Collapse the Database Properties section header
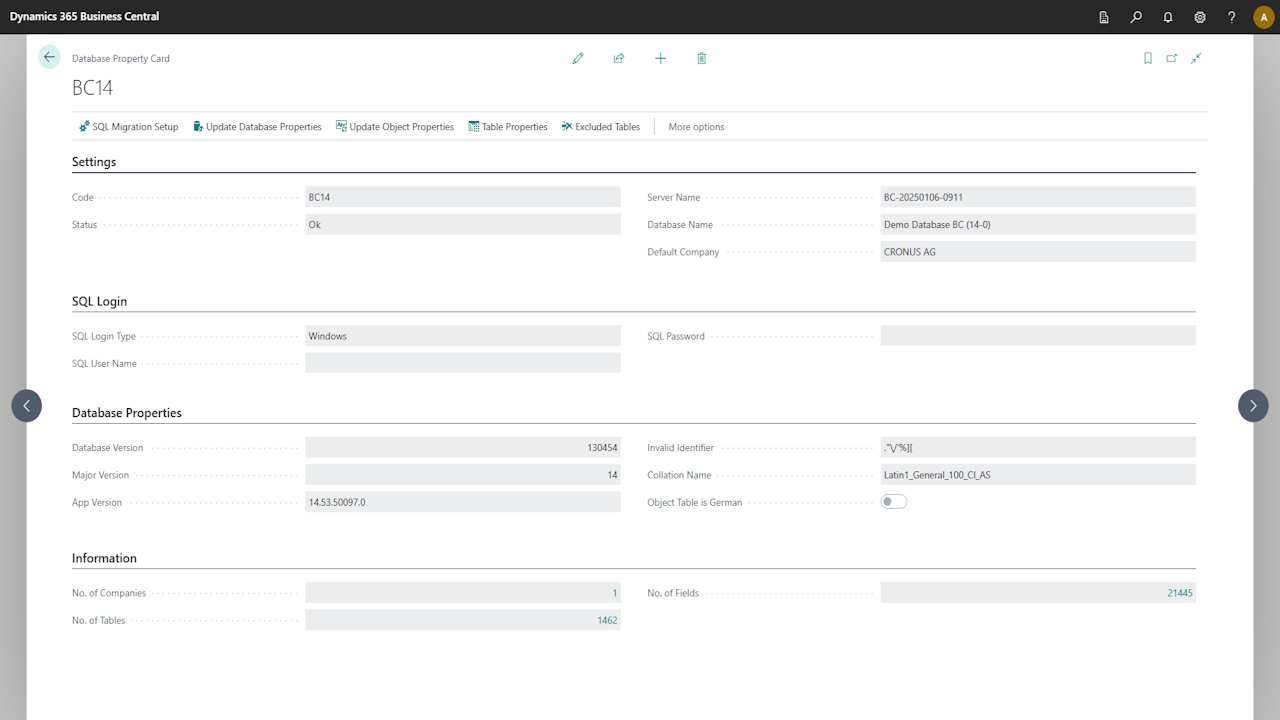This screenshot has width=1280, height=720. (x=127, y=413)
